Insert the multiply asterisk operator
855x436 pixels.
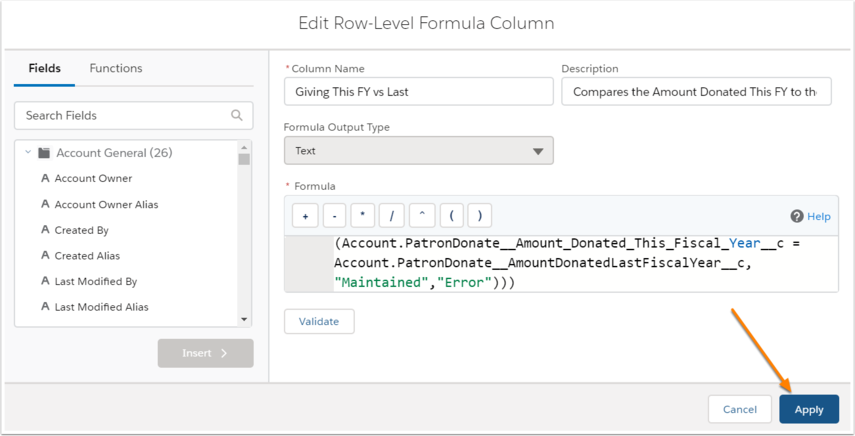pos(363,216)
